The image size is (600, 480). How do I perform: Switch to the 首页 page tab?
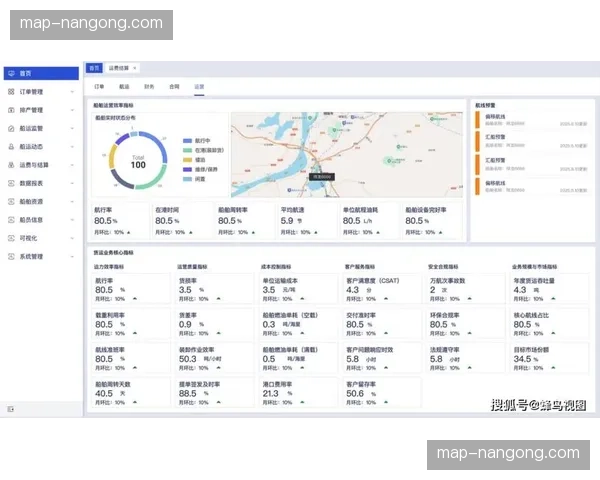(x=94, y=68)
